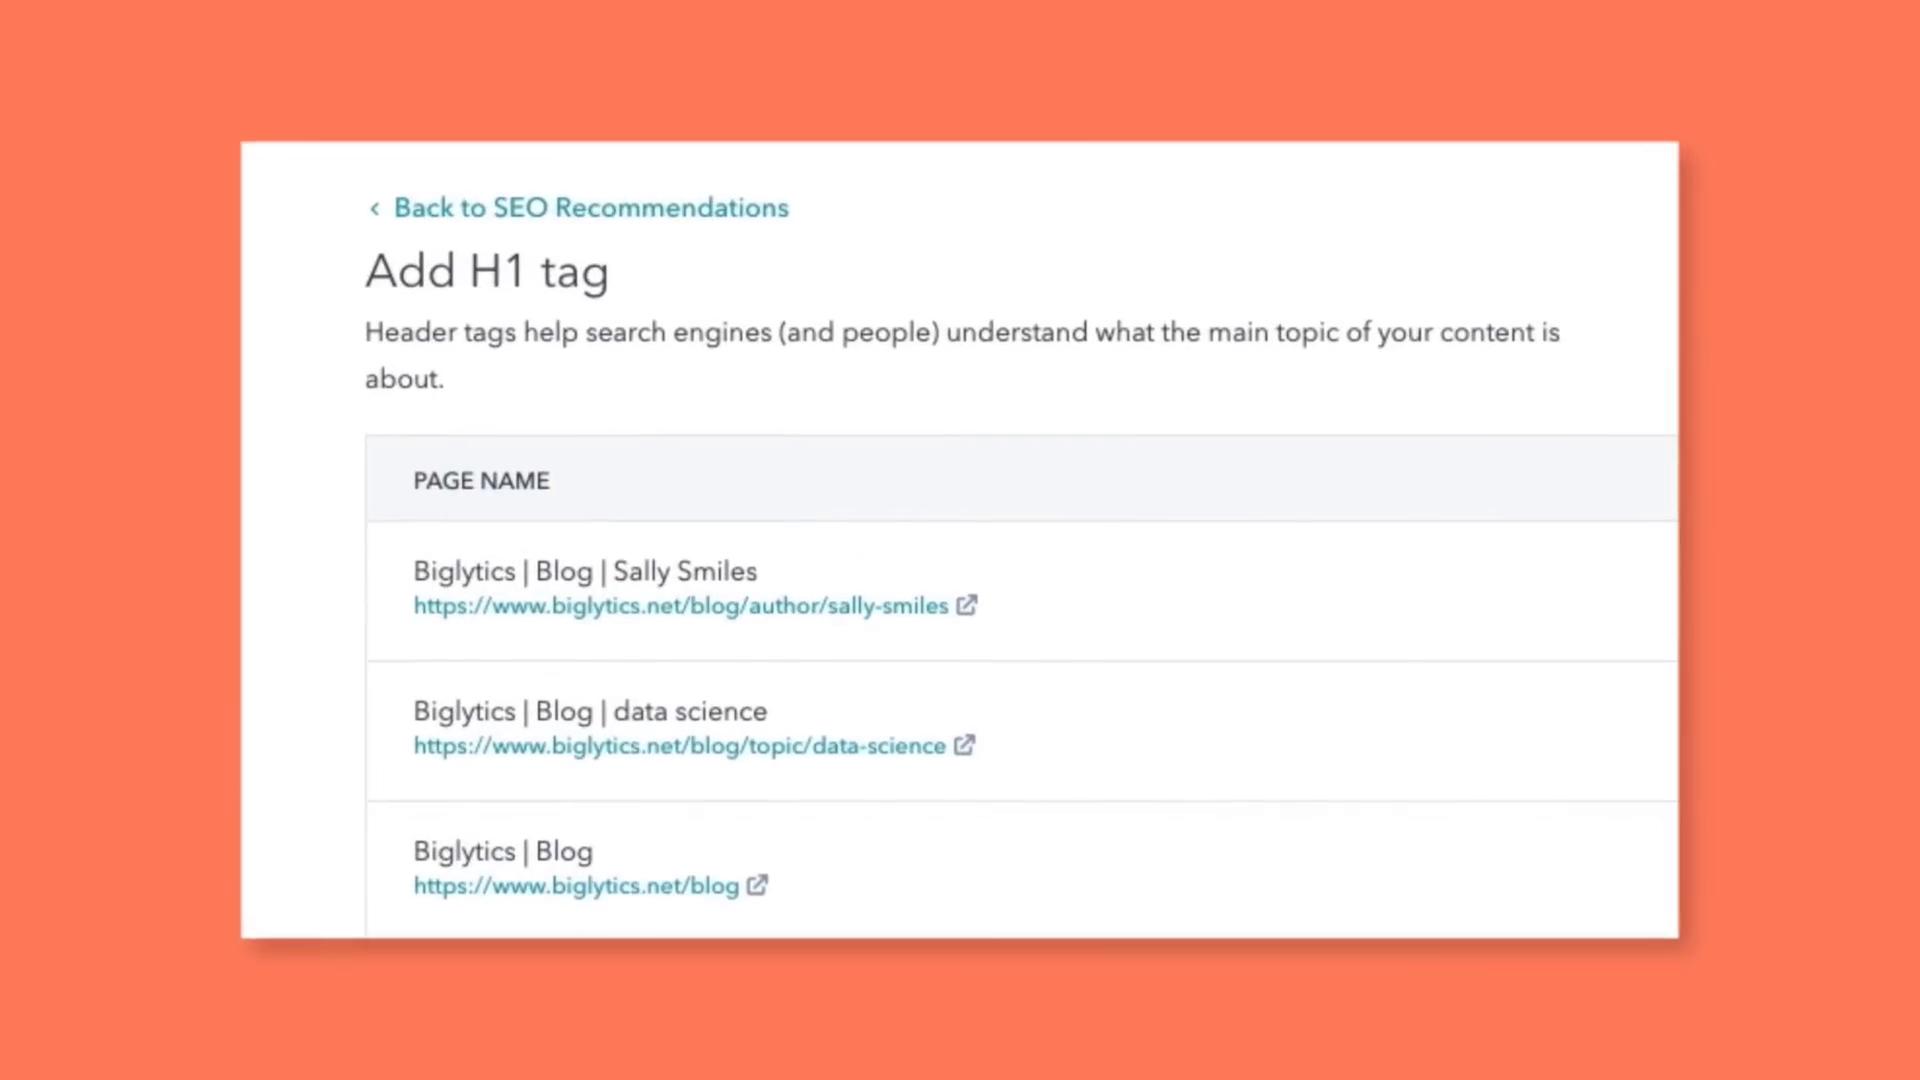Click the header tags description paragraph

coord(961,333)
